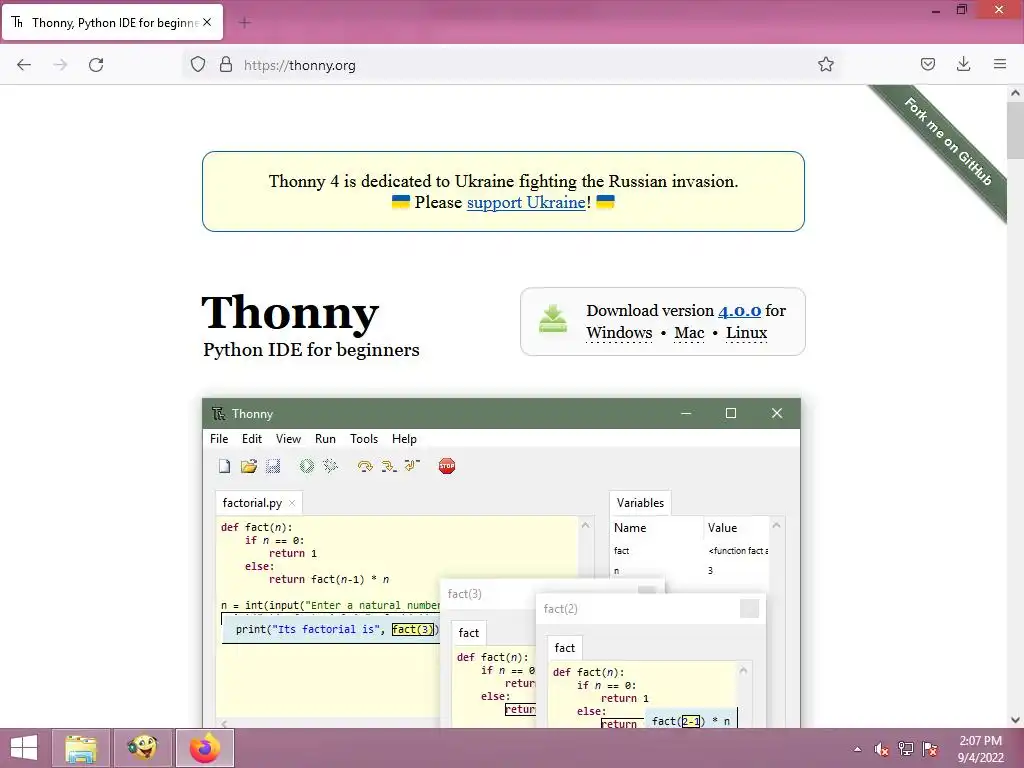1024x768 pixels.
Task: Click the red Stop sign icon
Action: 447,466
